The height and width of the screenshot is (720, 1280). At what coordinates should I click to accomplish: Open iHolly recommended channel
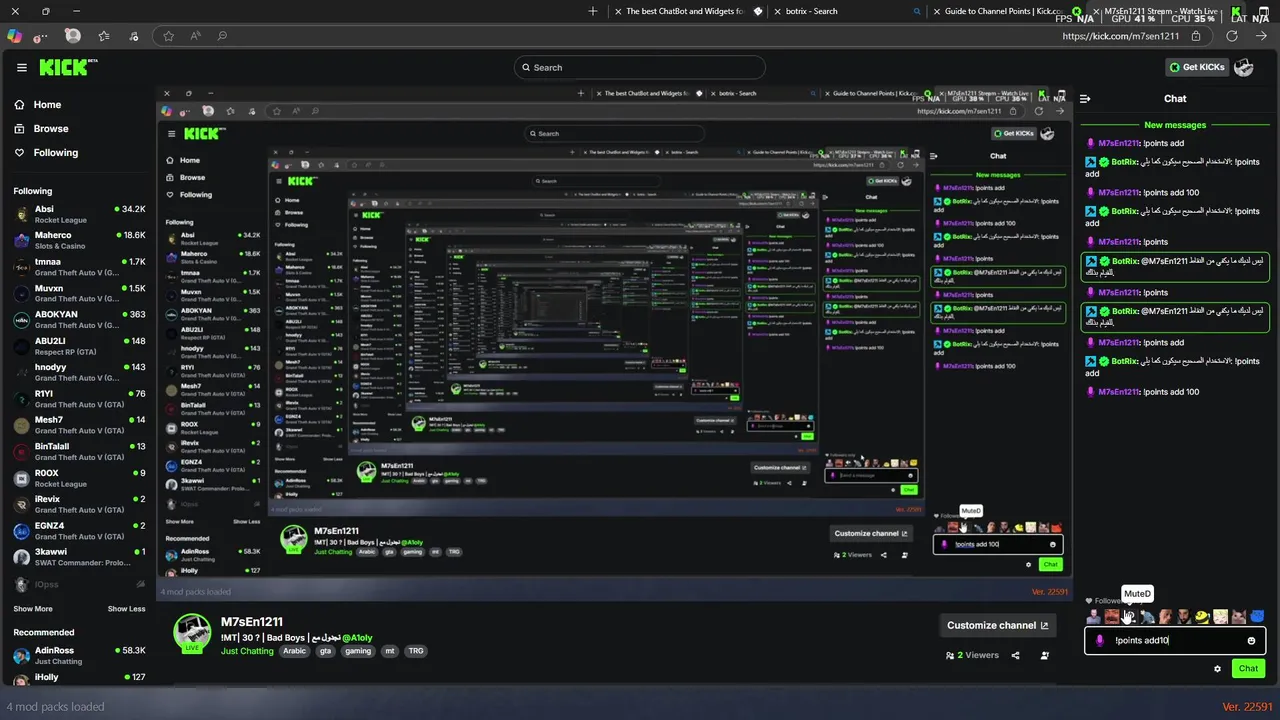coord(78,680)
